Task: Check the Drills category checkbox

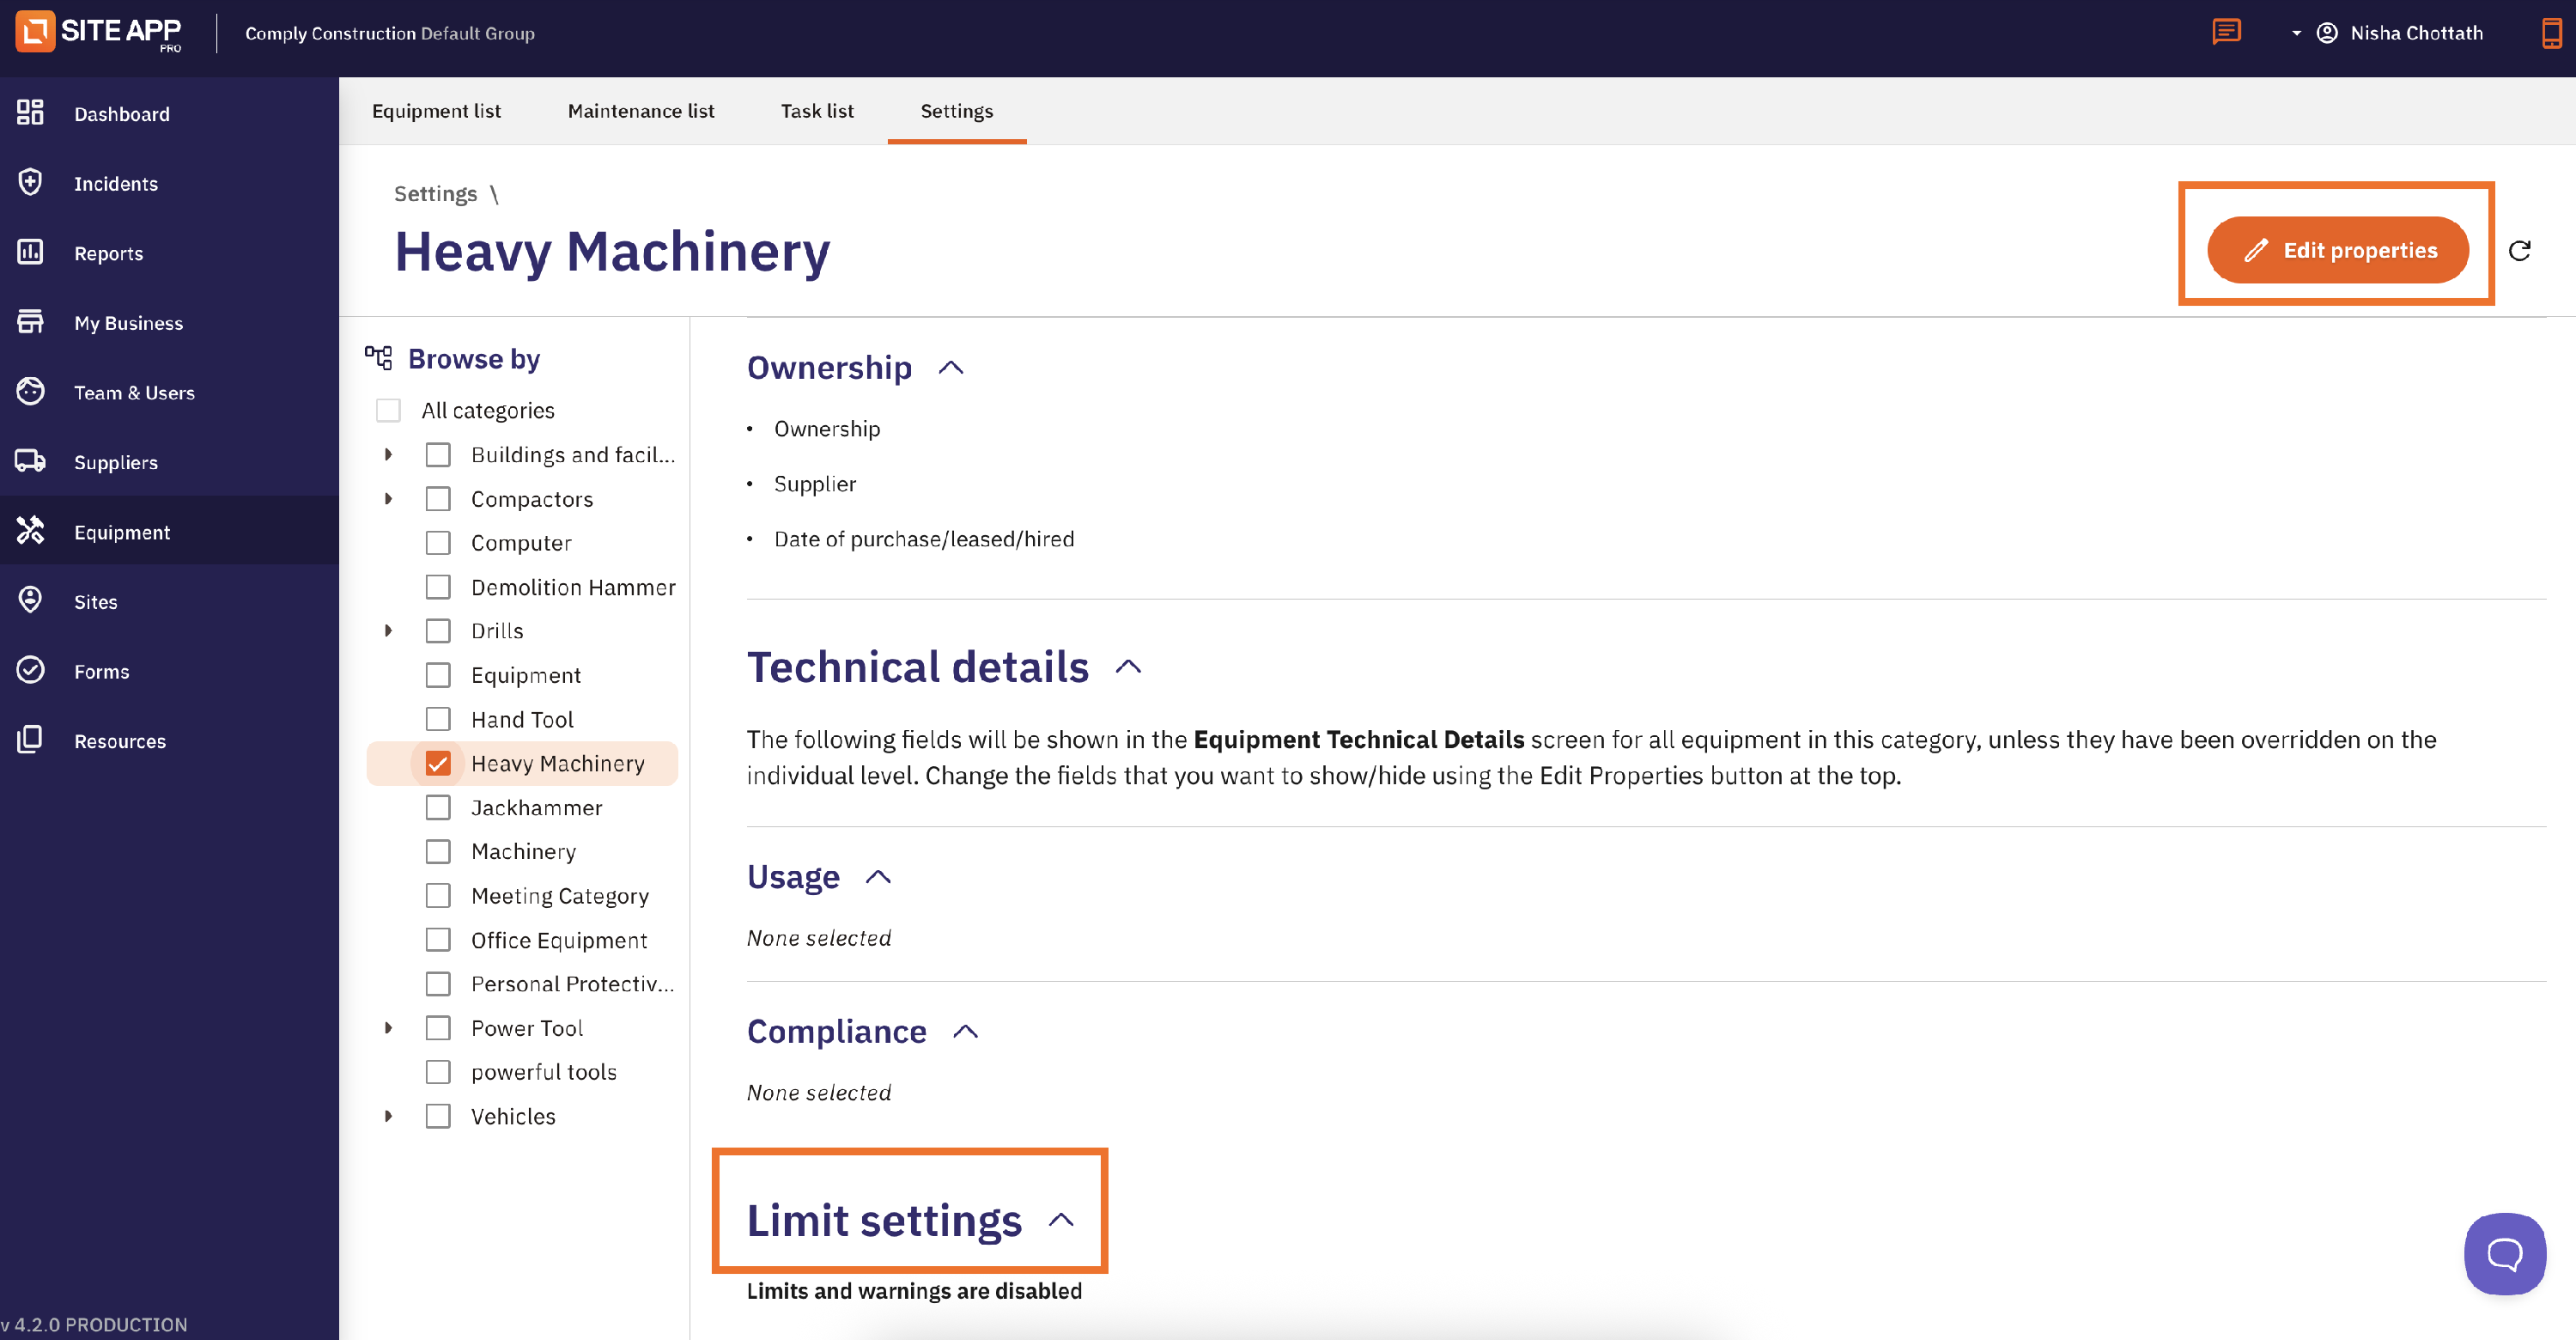Action: point(438,631)
